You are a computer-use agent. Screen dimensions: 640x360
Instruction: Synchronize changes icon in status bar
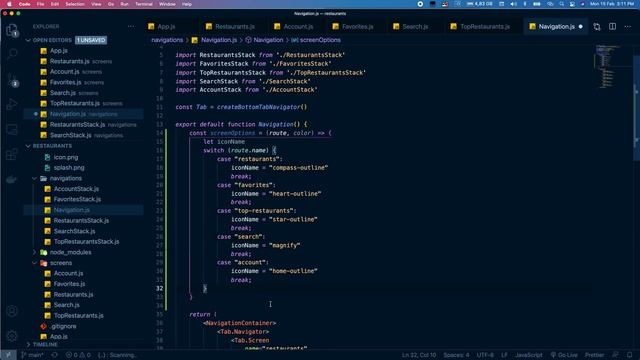tap(54, 355)
